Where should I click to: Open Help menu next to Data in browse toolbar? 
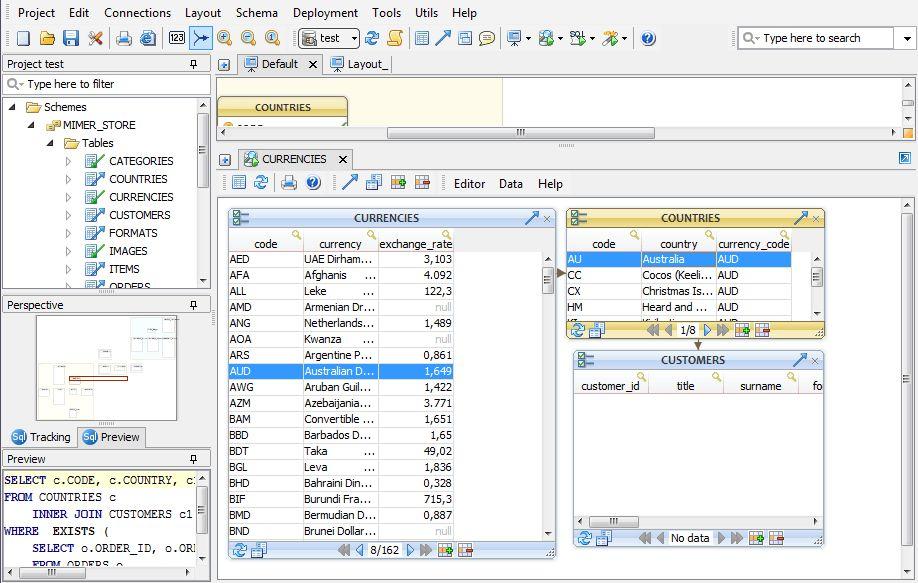point(550,183)
